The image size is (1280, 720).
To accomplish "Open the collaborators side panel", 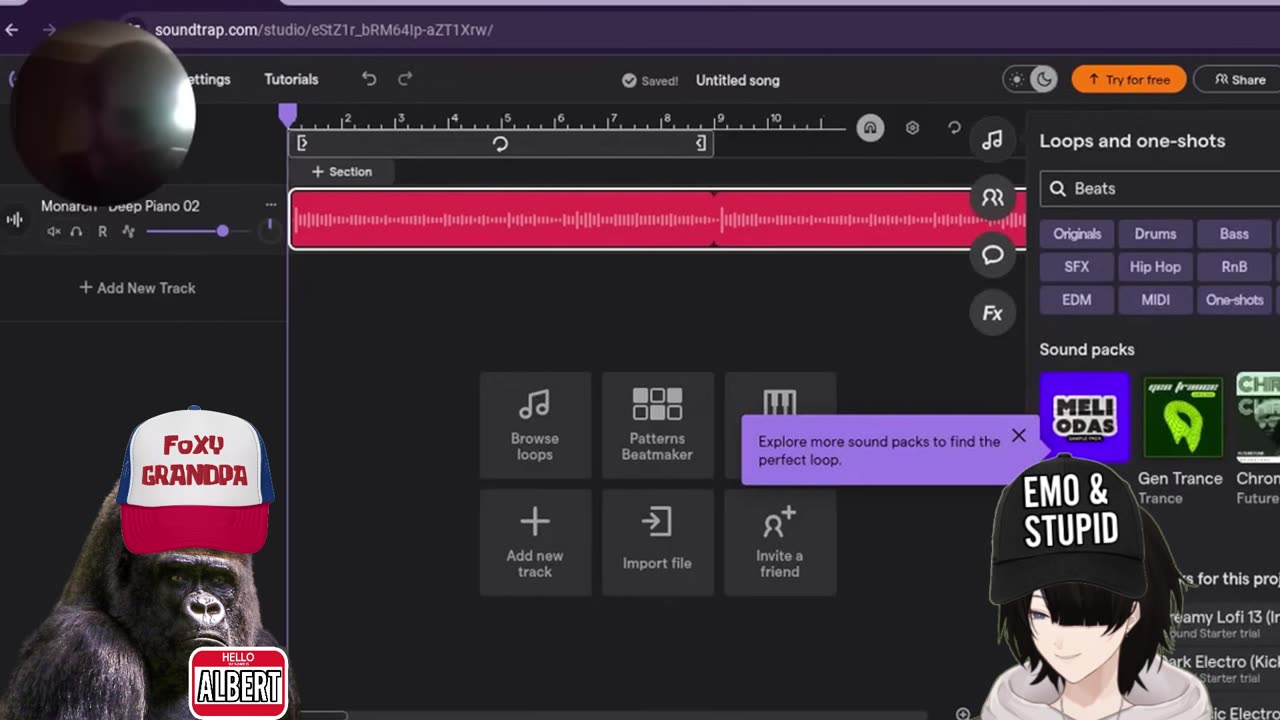I will (x=992, y=198).
